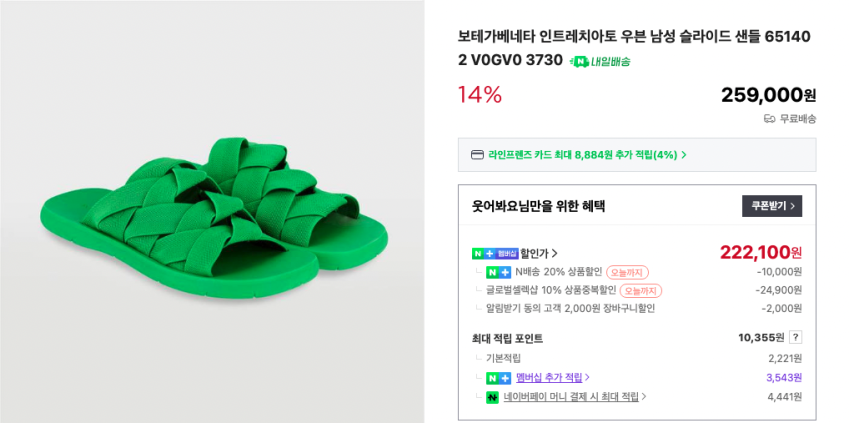Click the credit card icon in banner

[477, 155]
